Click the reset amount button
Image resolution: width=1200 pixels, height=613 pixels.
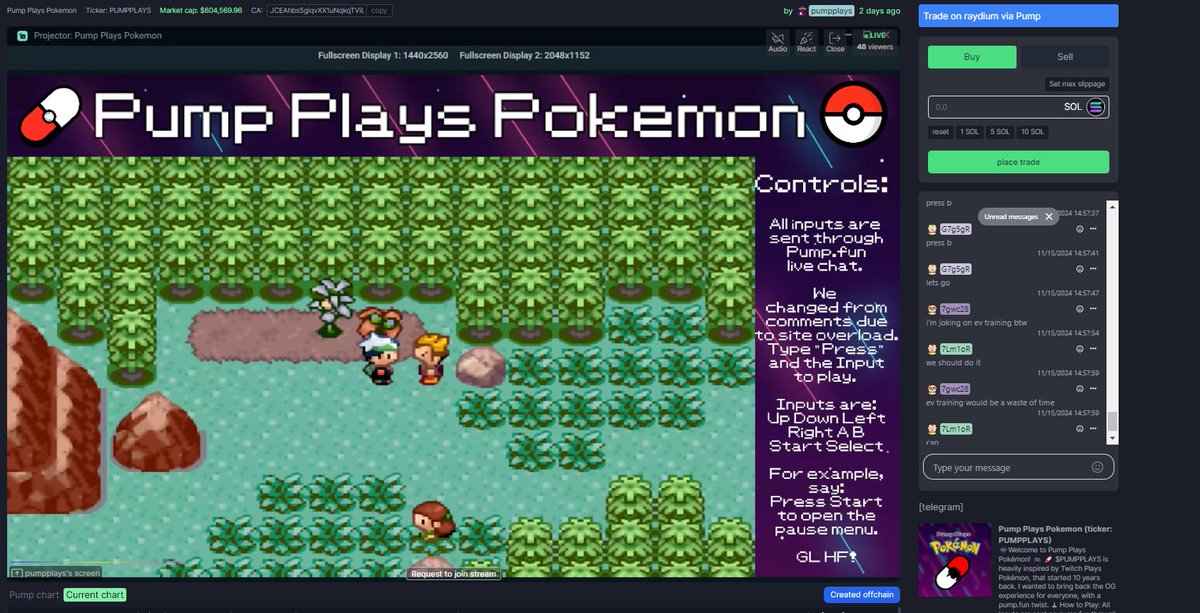[940, 132]
